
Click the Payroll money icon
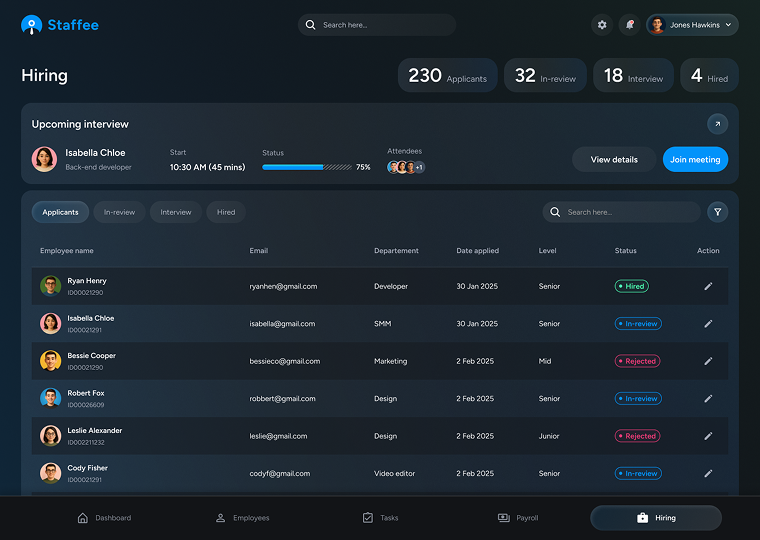[x=504, y=518]
